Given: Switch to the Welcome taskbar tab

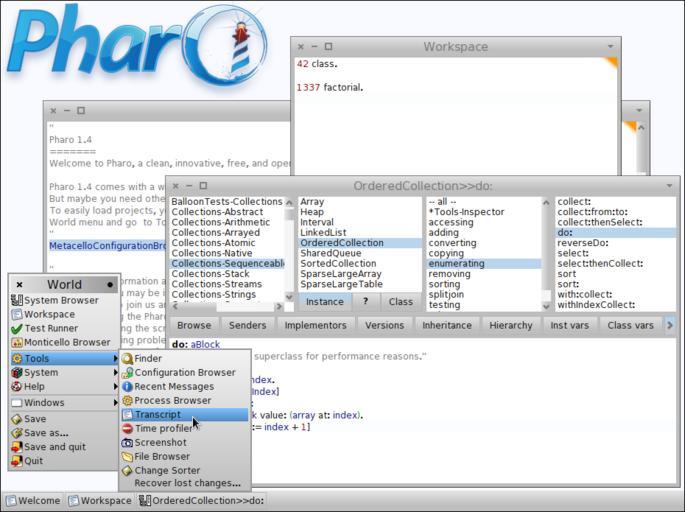Looking at the screenshot, I should 33,501.
